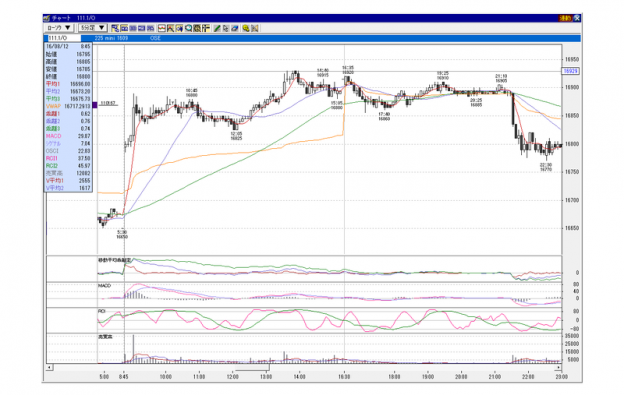Viewport: 624px width, 395px height.
Task: Click the chart link settings toolbar icon
Action: point(115,28)
